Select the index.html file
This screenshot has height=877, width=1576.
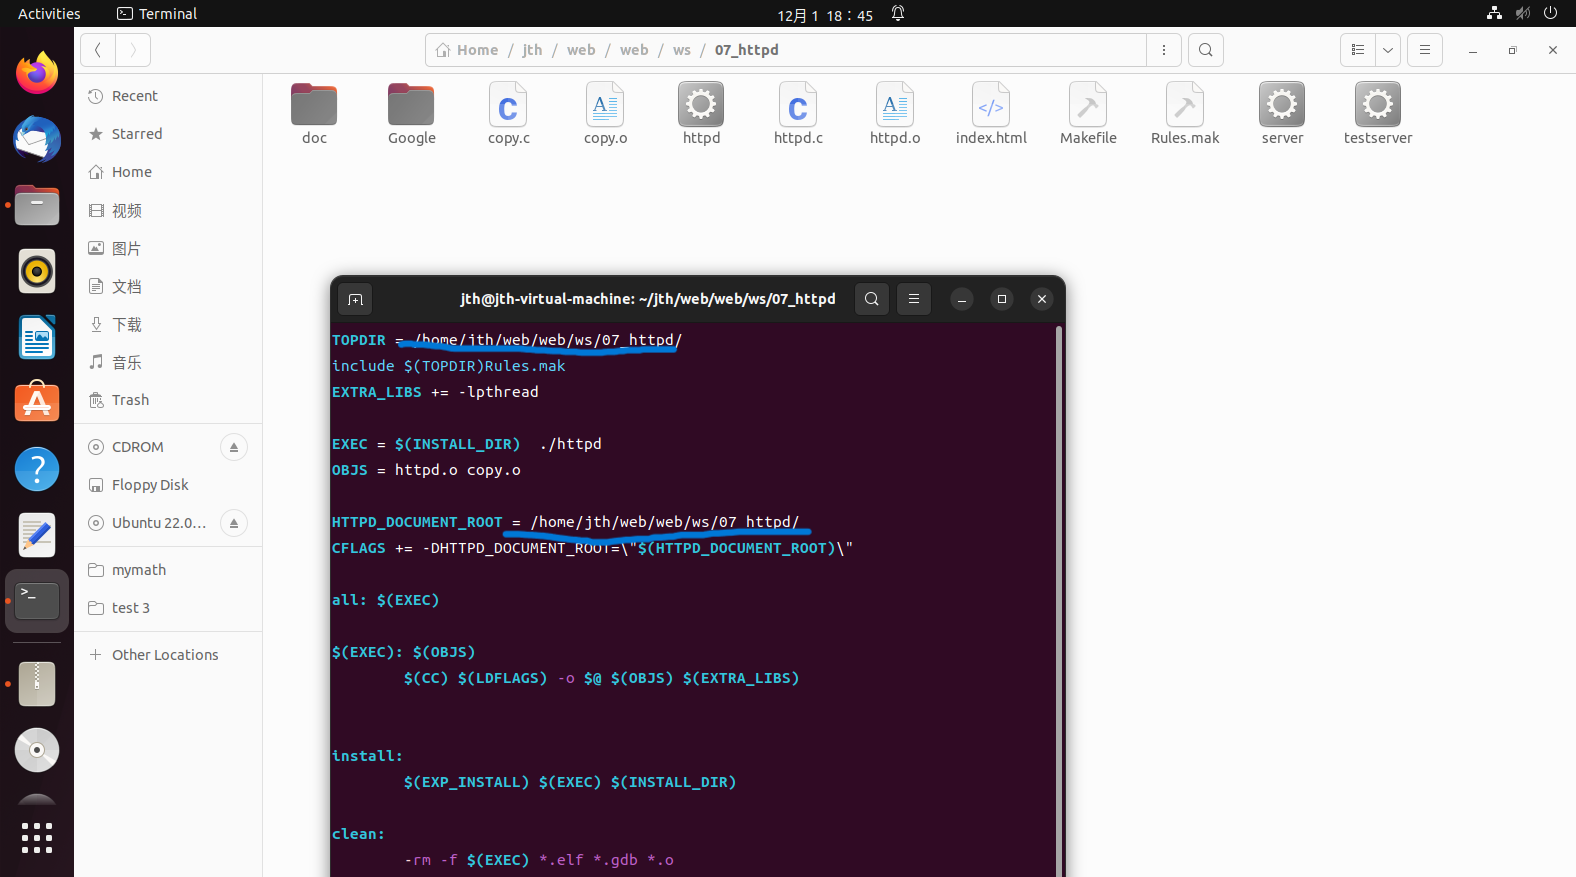[991, 115]
